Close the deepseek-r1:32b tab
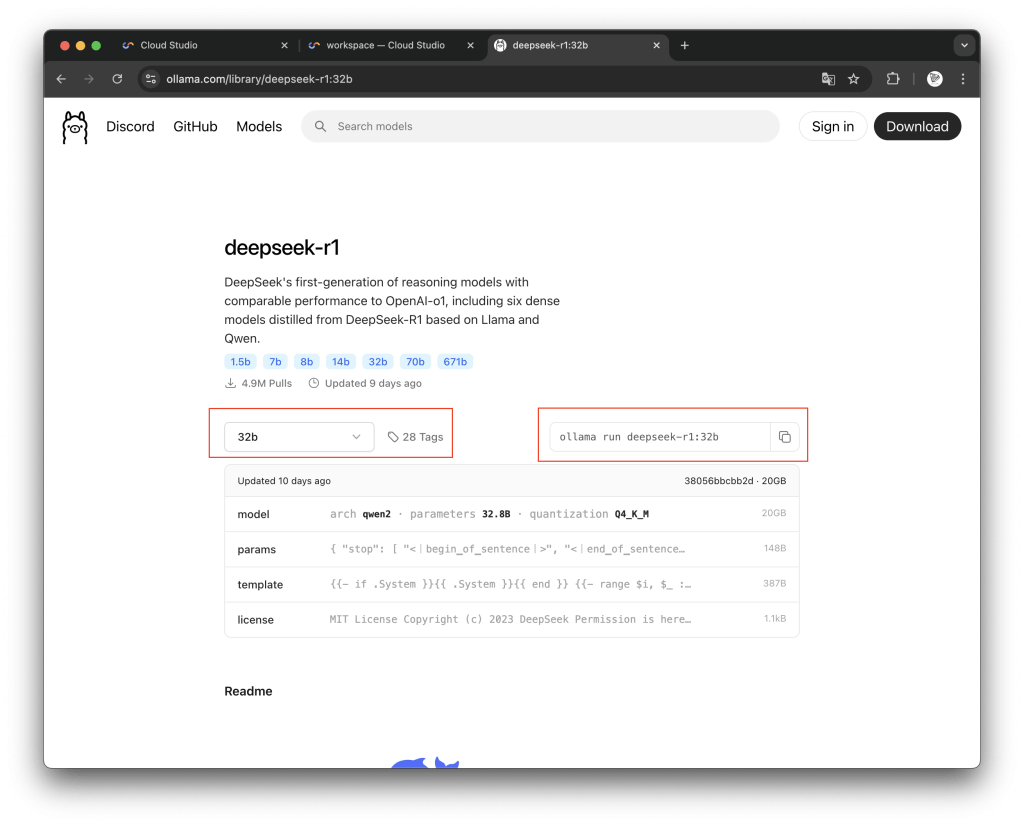Screen dimensions: 1024x826 coord(656,45)
